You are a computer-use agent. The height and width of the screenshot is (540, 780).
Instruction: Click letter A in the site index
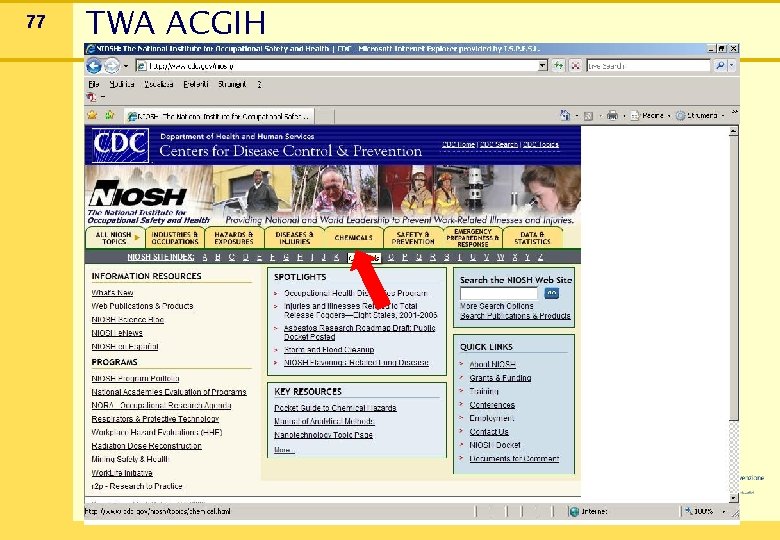[205, 257]
